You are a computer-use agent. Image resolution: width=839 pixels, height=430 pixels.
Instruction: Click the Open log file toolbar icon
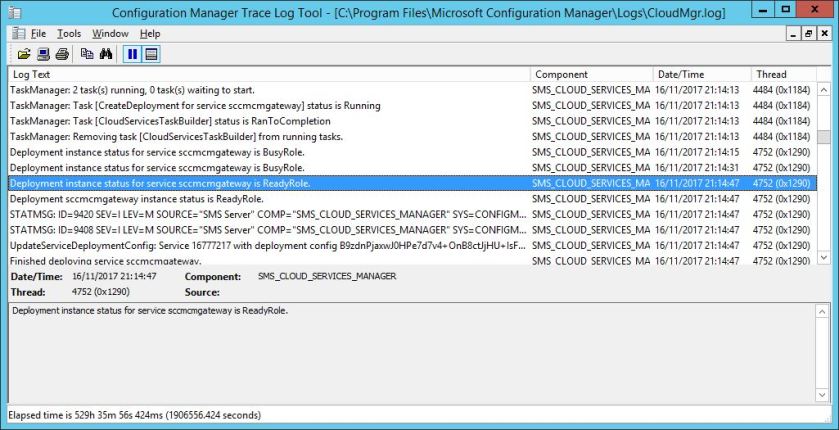point(24,54)
